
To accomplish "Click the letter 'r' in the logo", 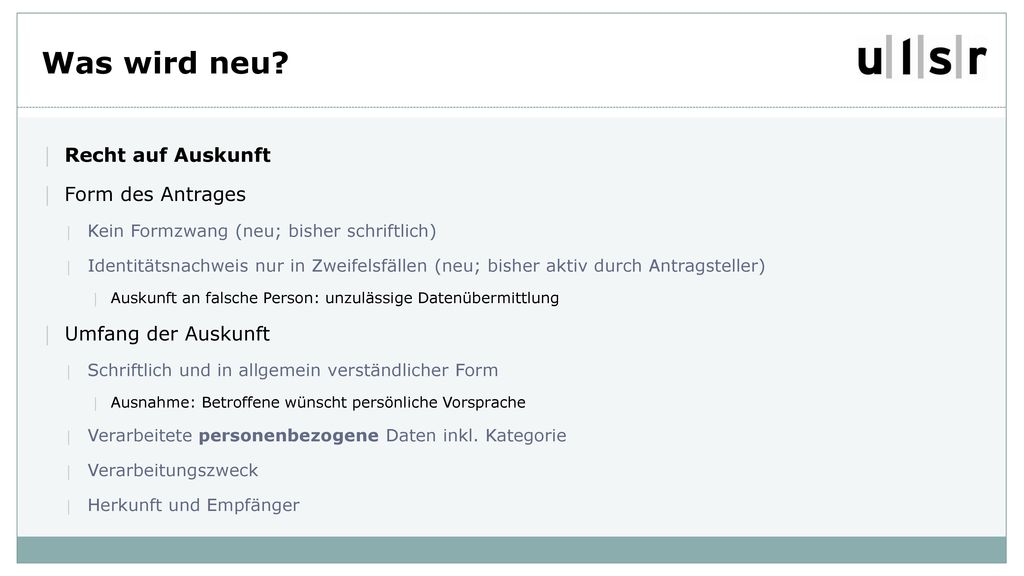I will click(977, 61).
